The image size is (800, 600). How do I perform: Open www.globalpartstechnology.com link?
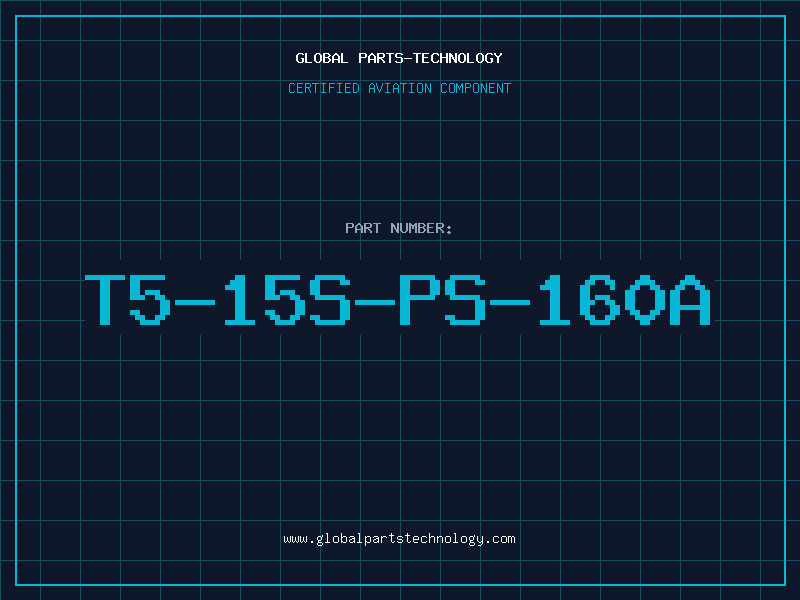399,539
